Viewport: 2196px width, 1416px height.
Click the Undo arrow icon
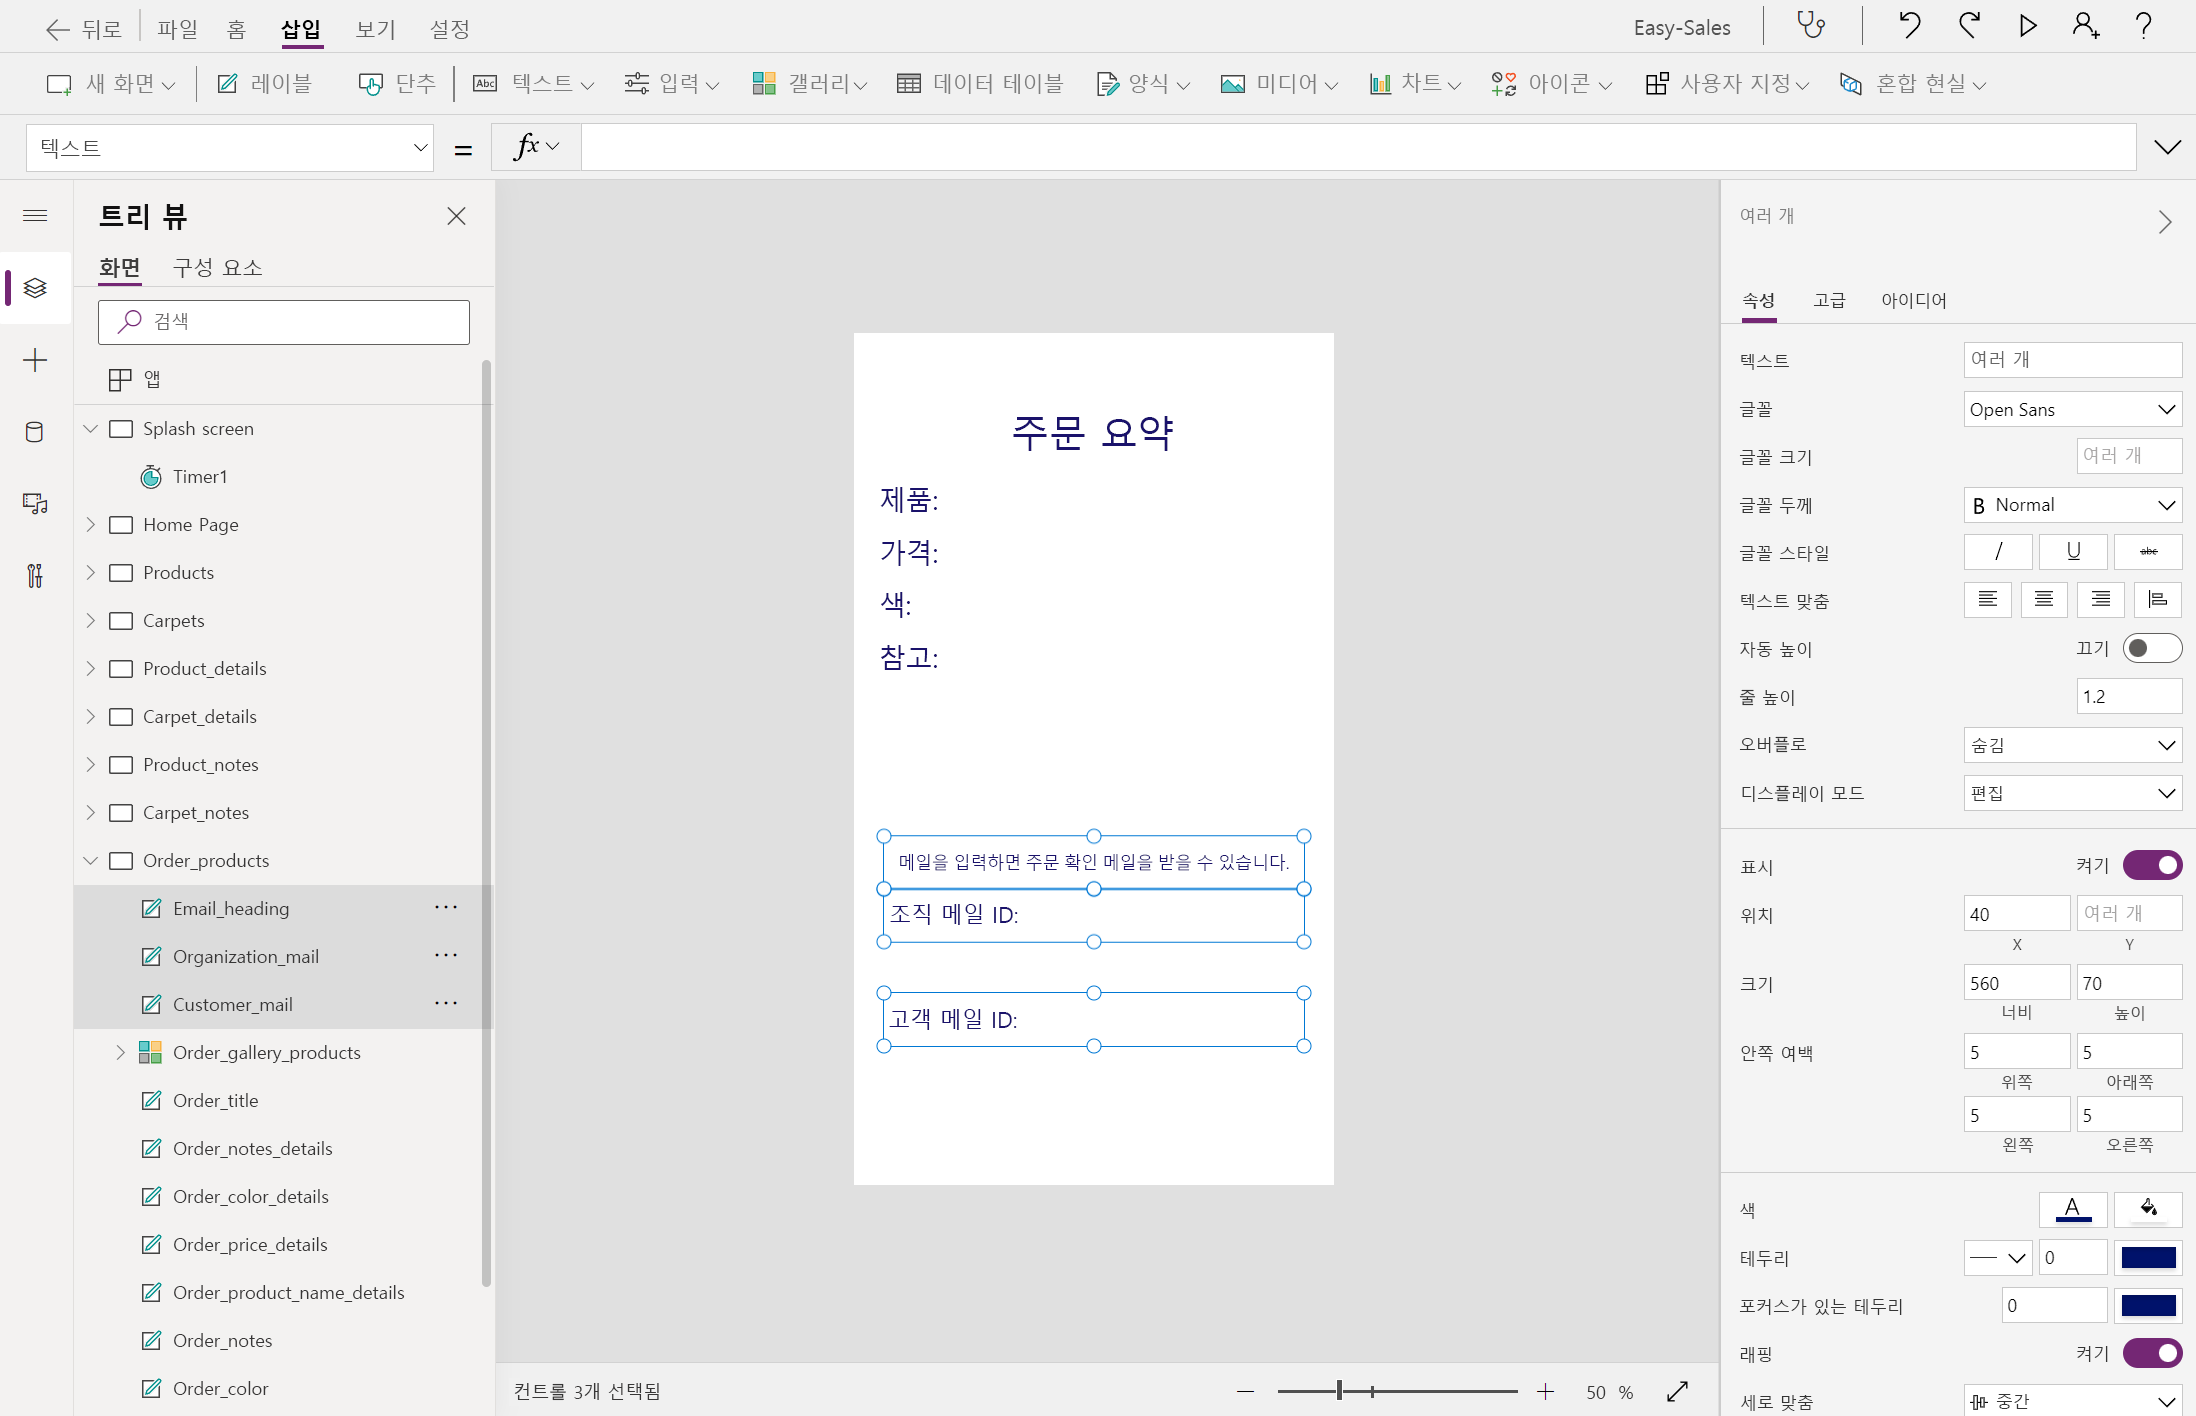point(1909,26)
